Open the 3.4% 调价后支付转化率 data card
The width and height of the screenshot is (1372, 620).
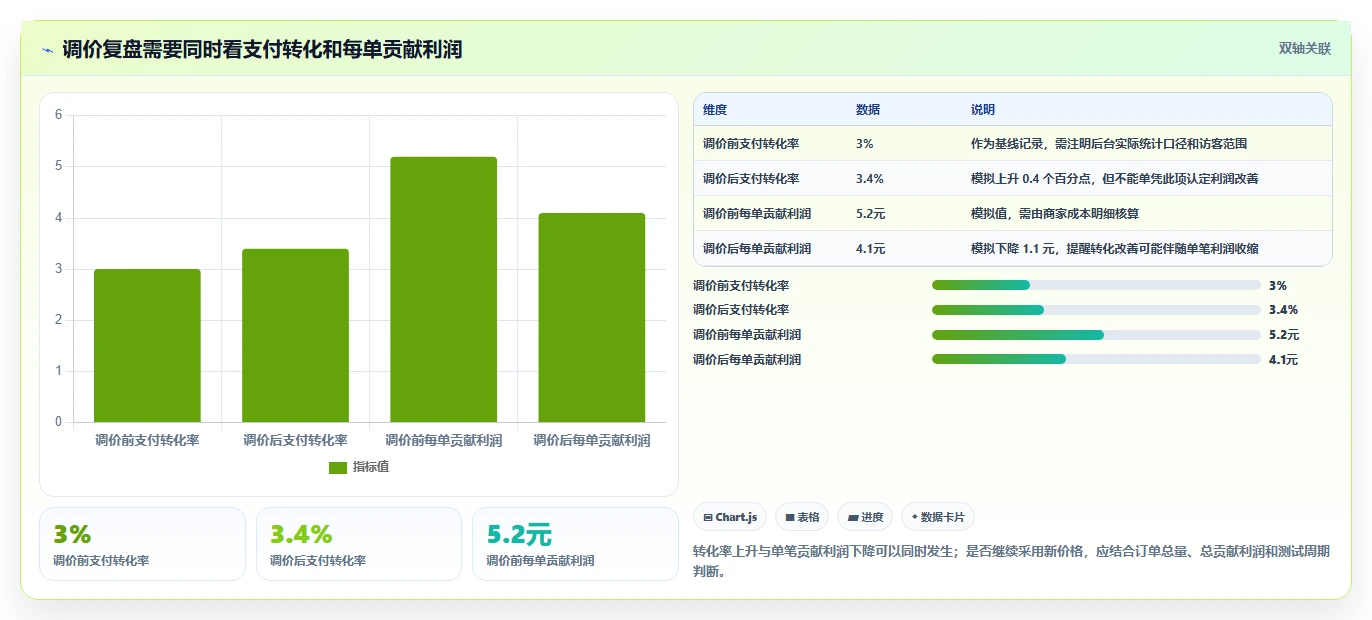click(359, 544)
